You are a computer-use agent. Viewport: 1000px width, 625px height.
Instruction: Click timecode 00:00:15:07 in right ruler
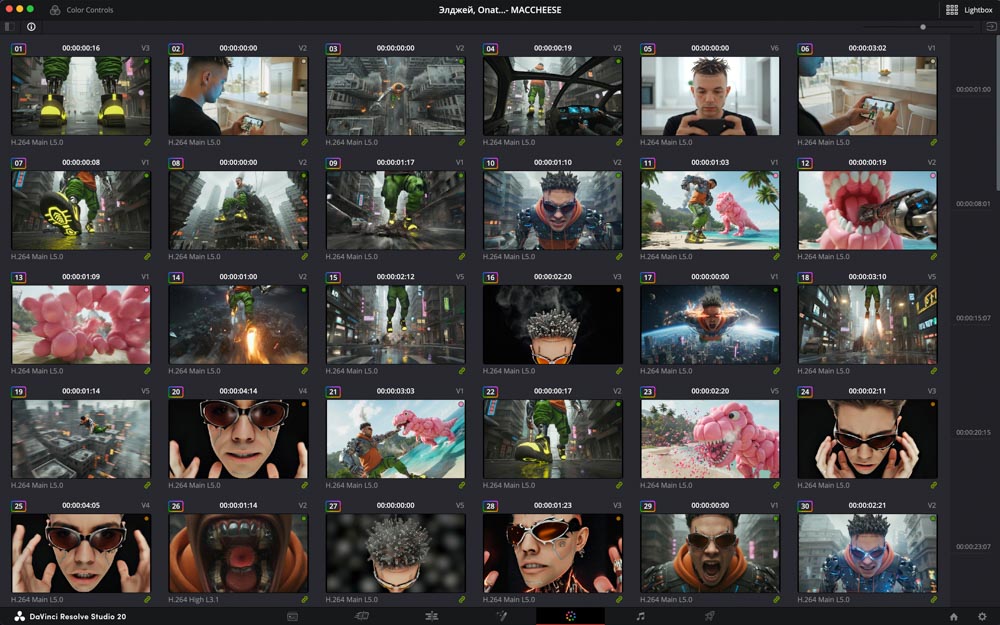coord(973,318)
